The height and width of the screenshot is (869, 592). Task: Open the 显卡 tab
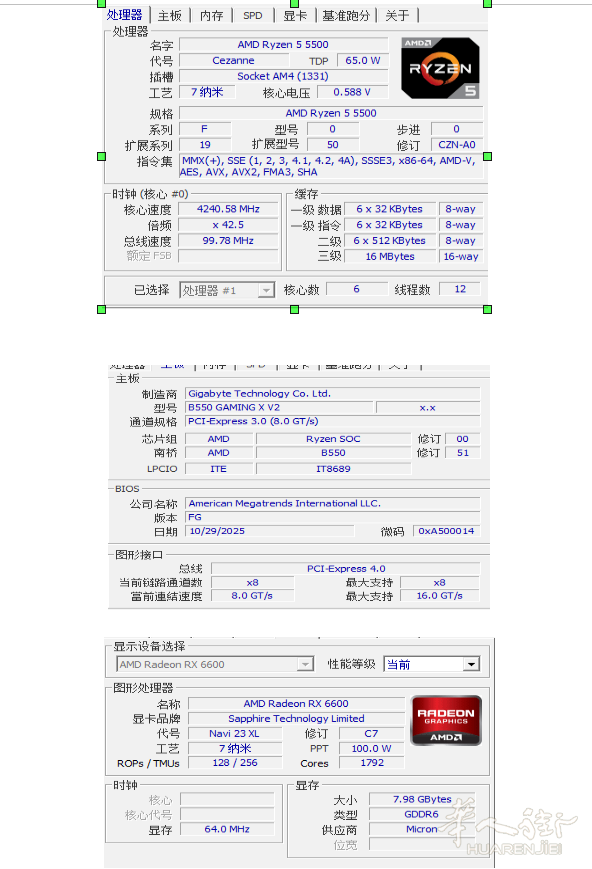295,16
